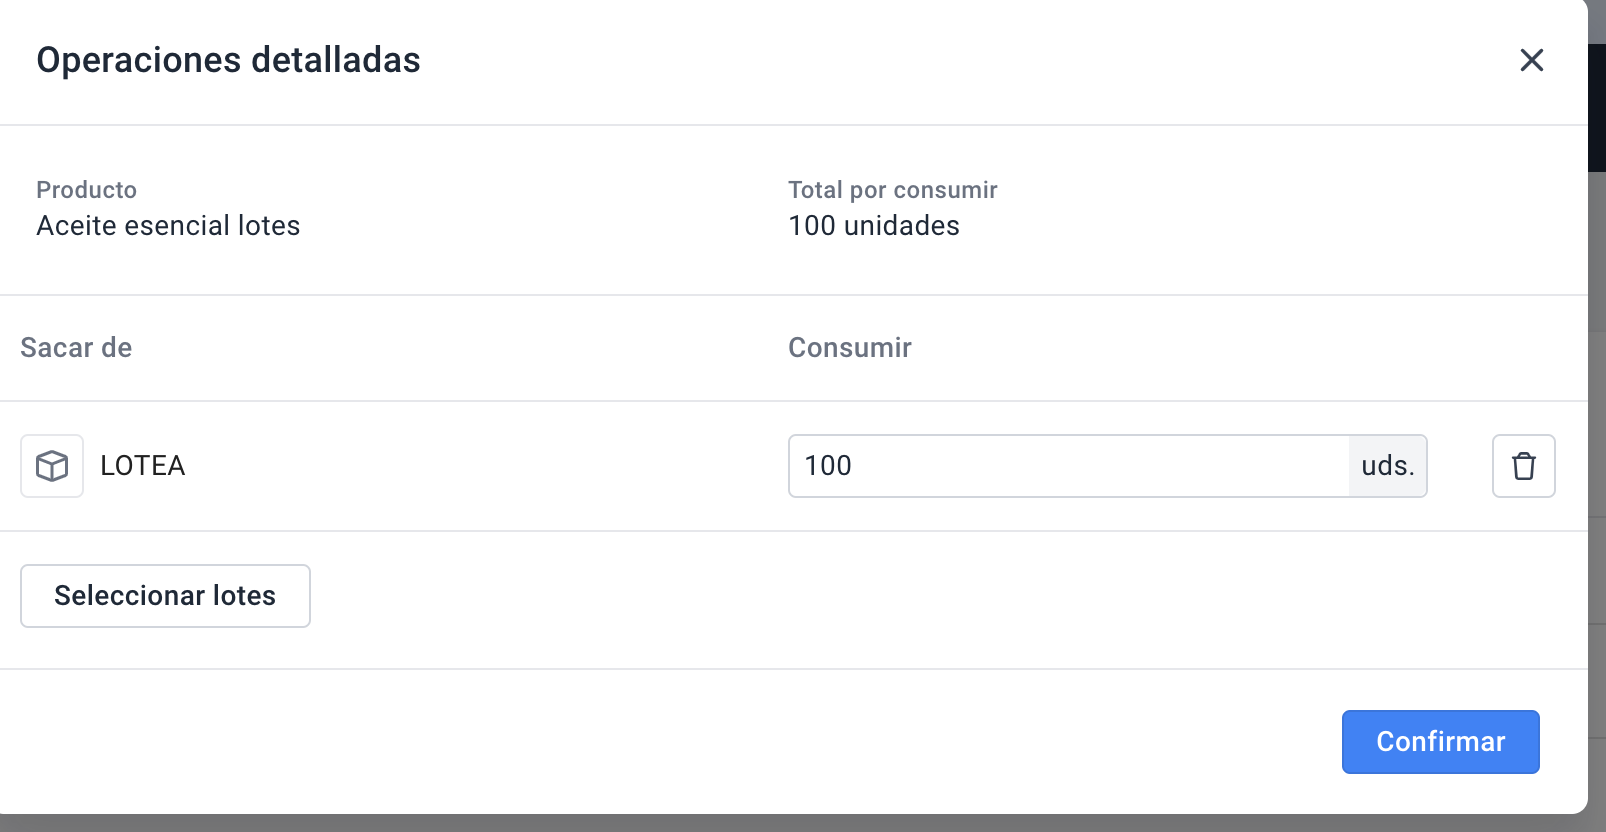1606x832 pixels.
Task: Click the uds. unit suffix
Action: pyautogui.click(x=1388, y=466)
